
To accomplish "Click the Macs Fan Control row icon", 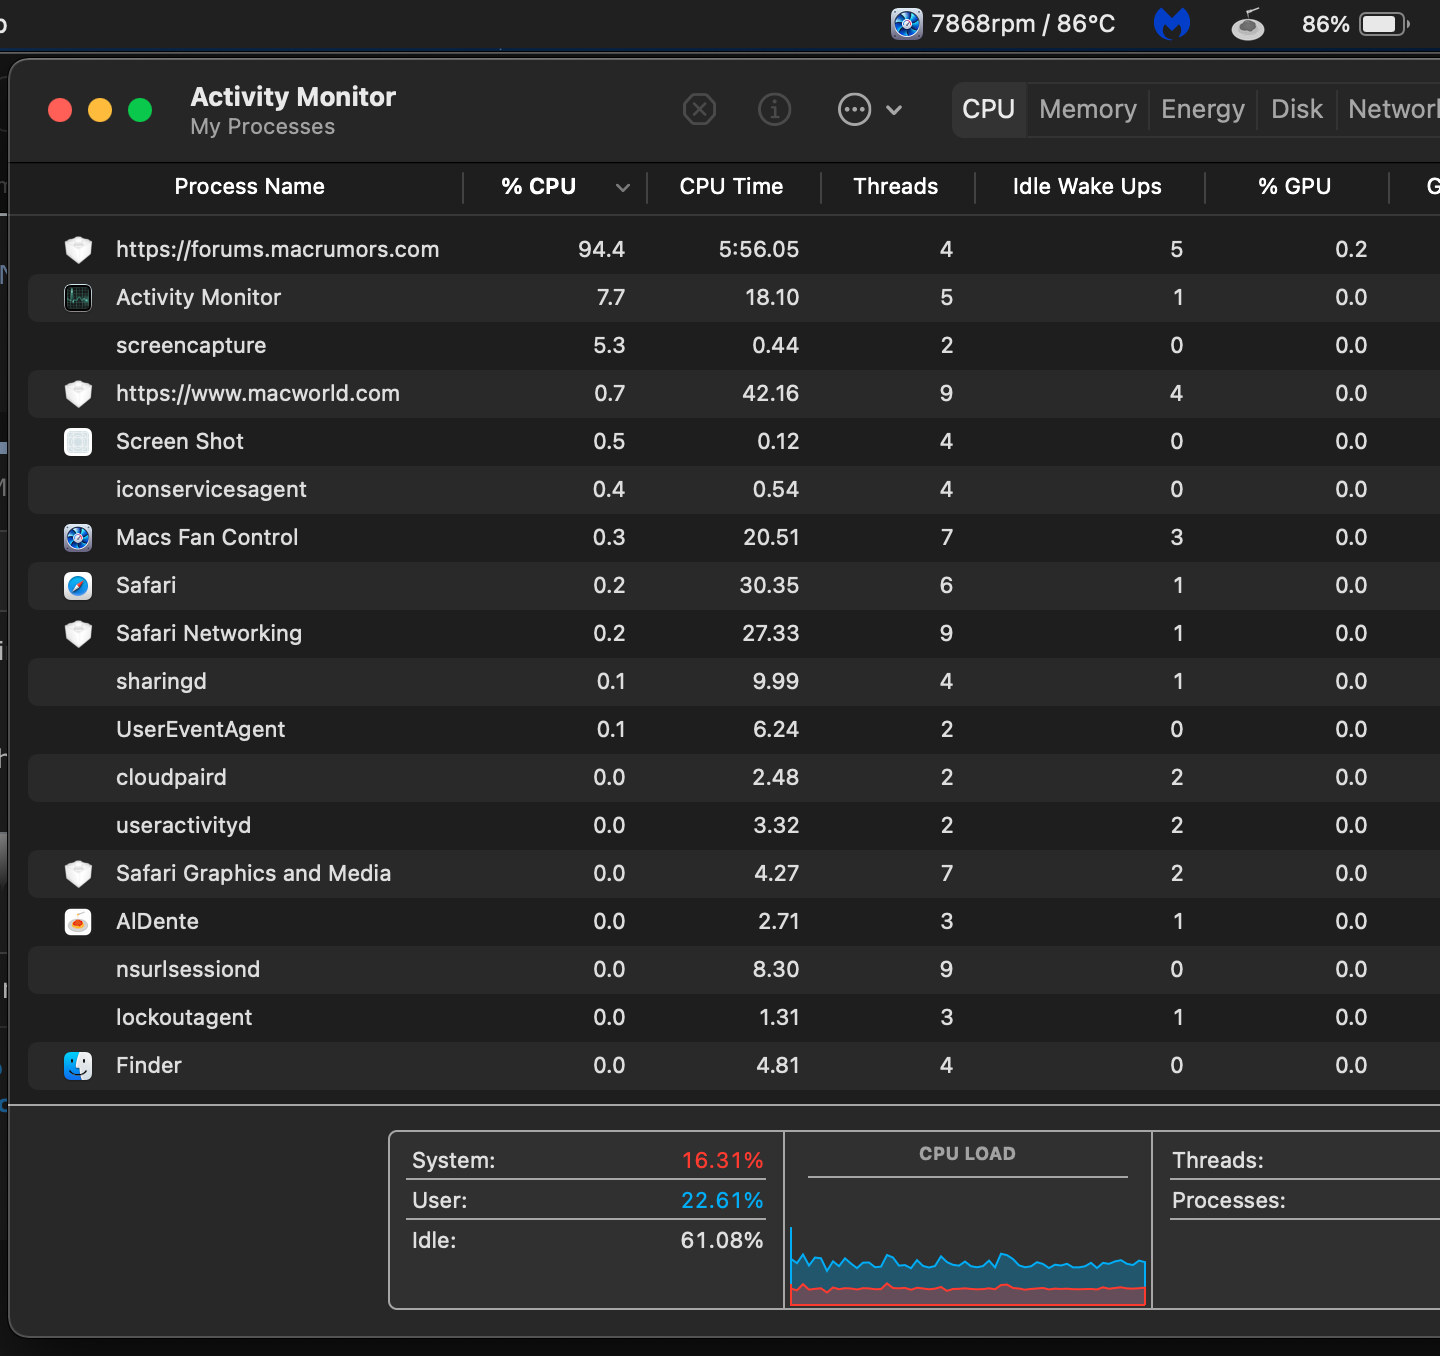I will (x=78, y=537).
